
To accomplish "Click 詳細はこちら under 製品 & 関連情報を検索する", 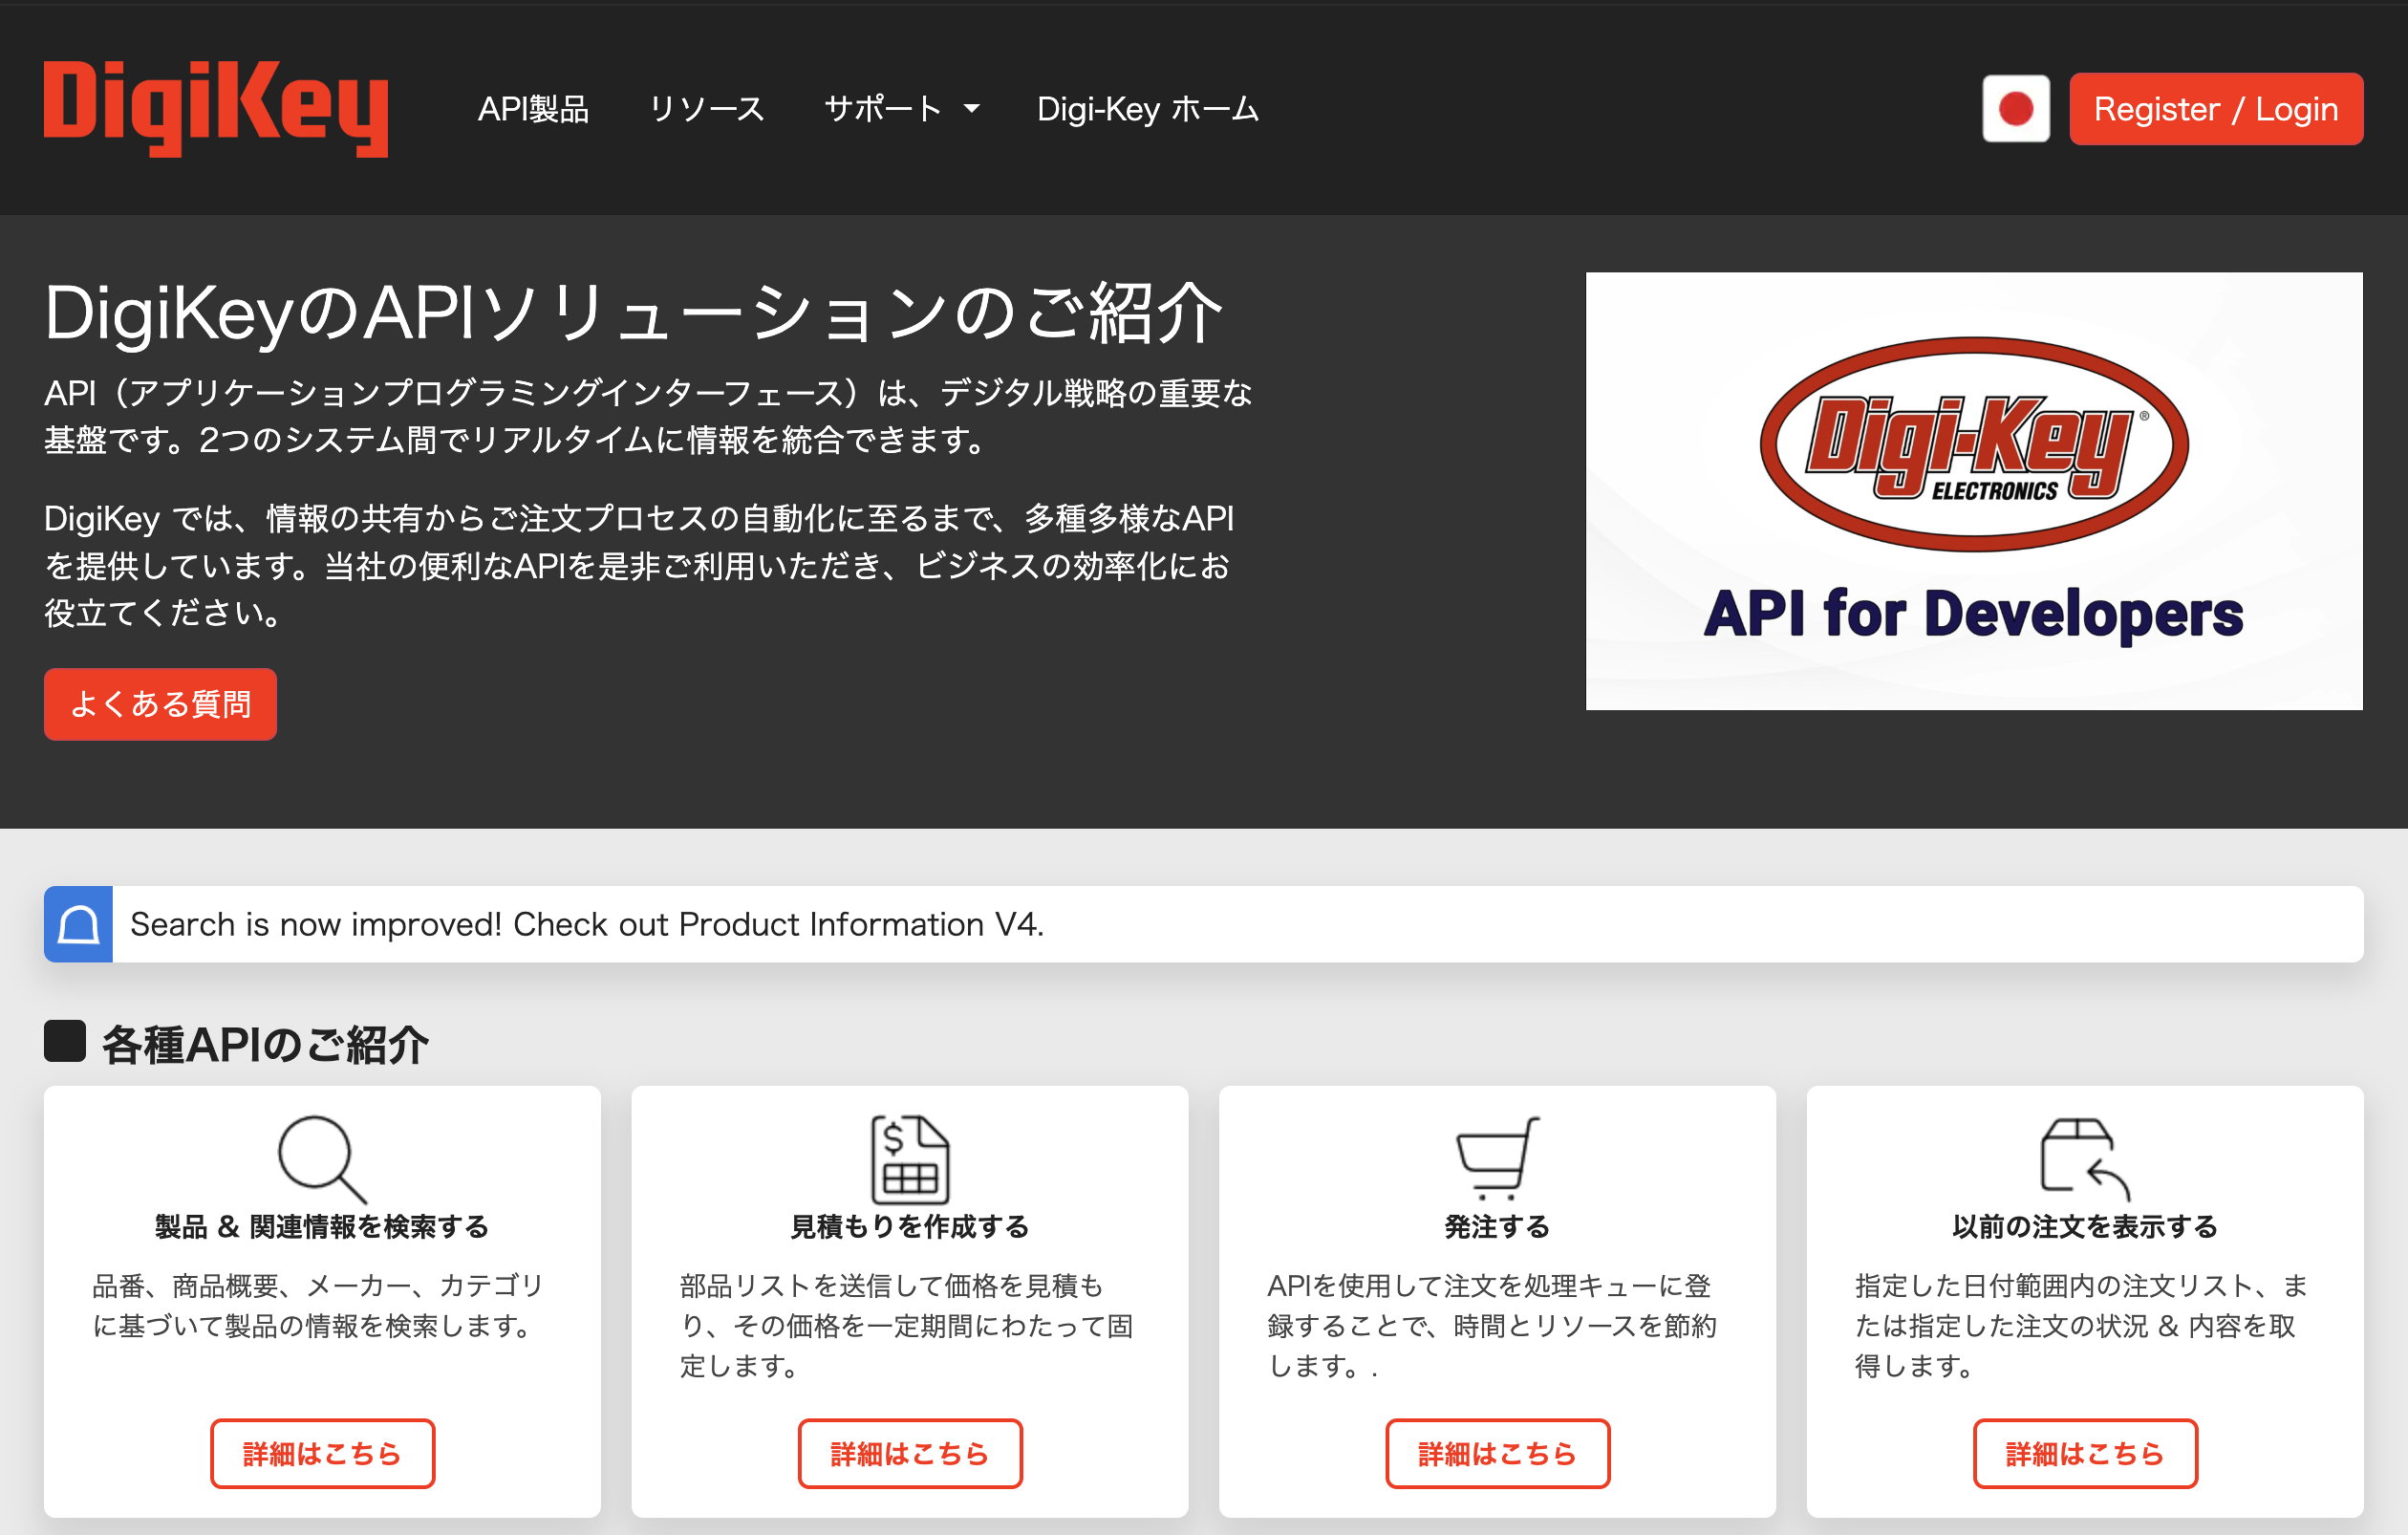I will coord(322,1453).
